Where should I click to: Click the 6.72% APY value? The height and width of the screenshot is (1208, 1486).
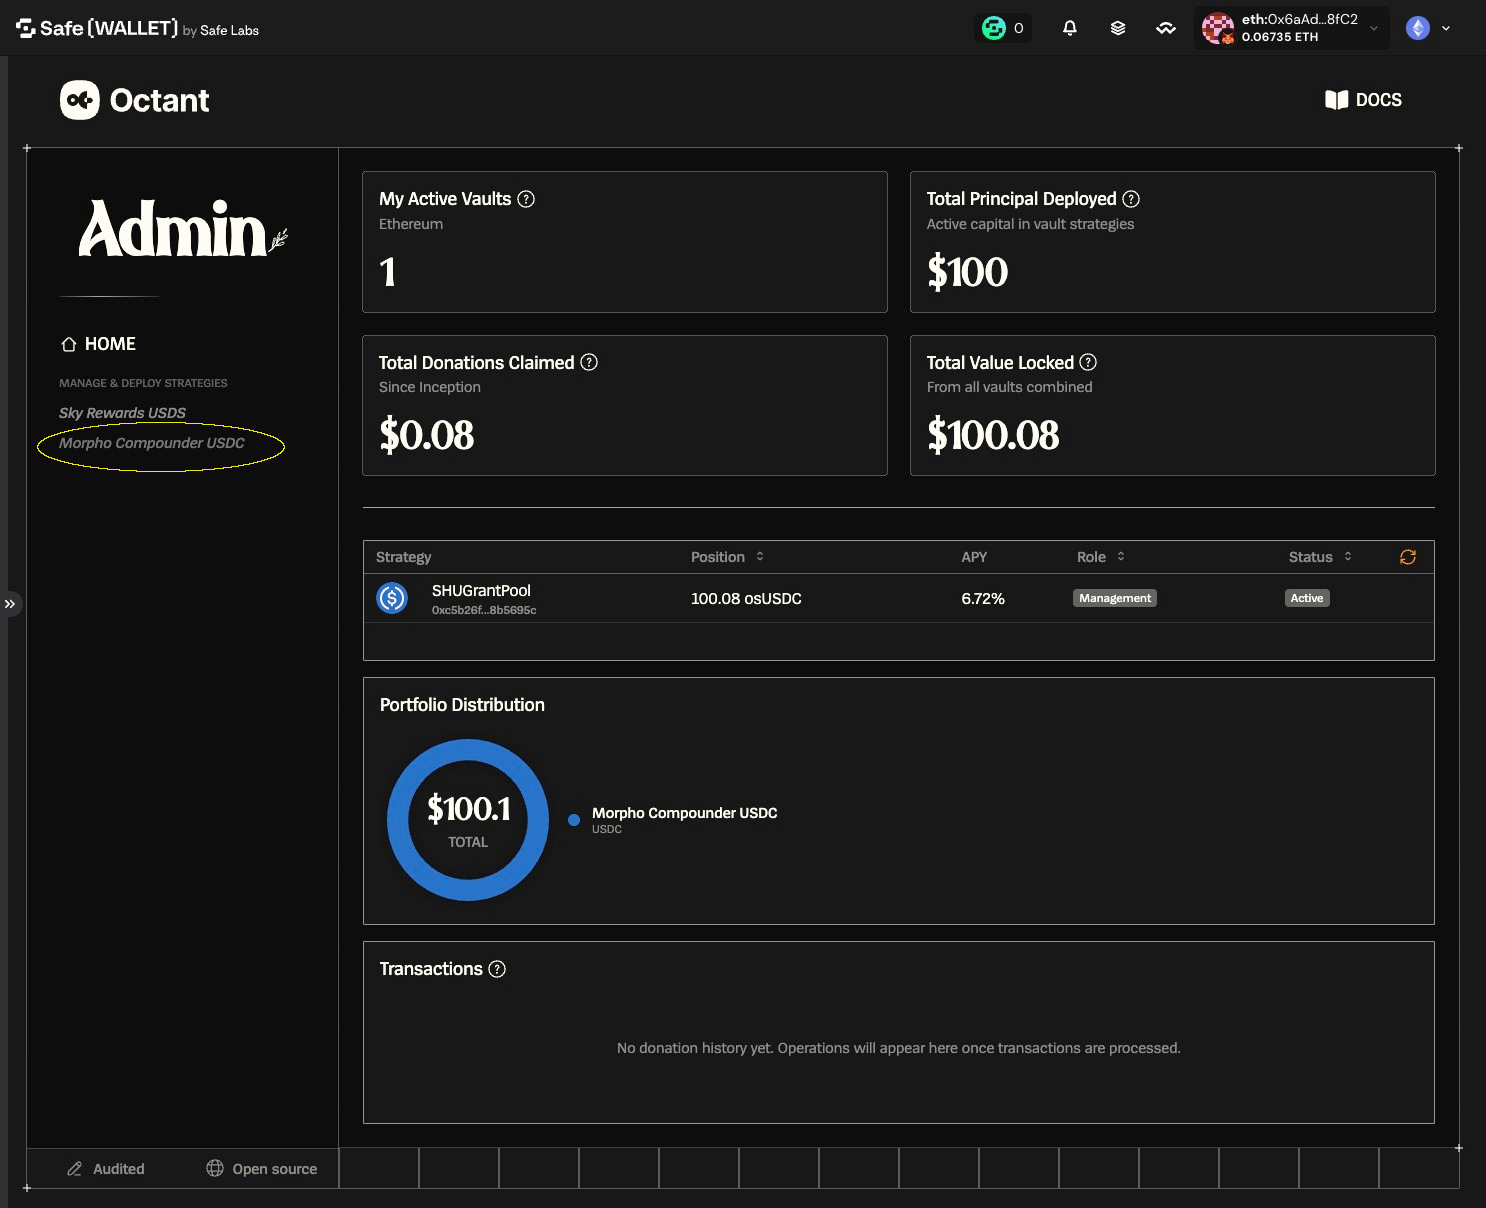(x=983, y=599)
